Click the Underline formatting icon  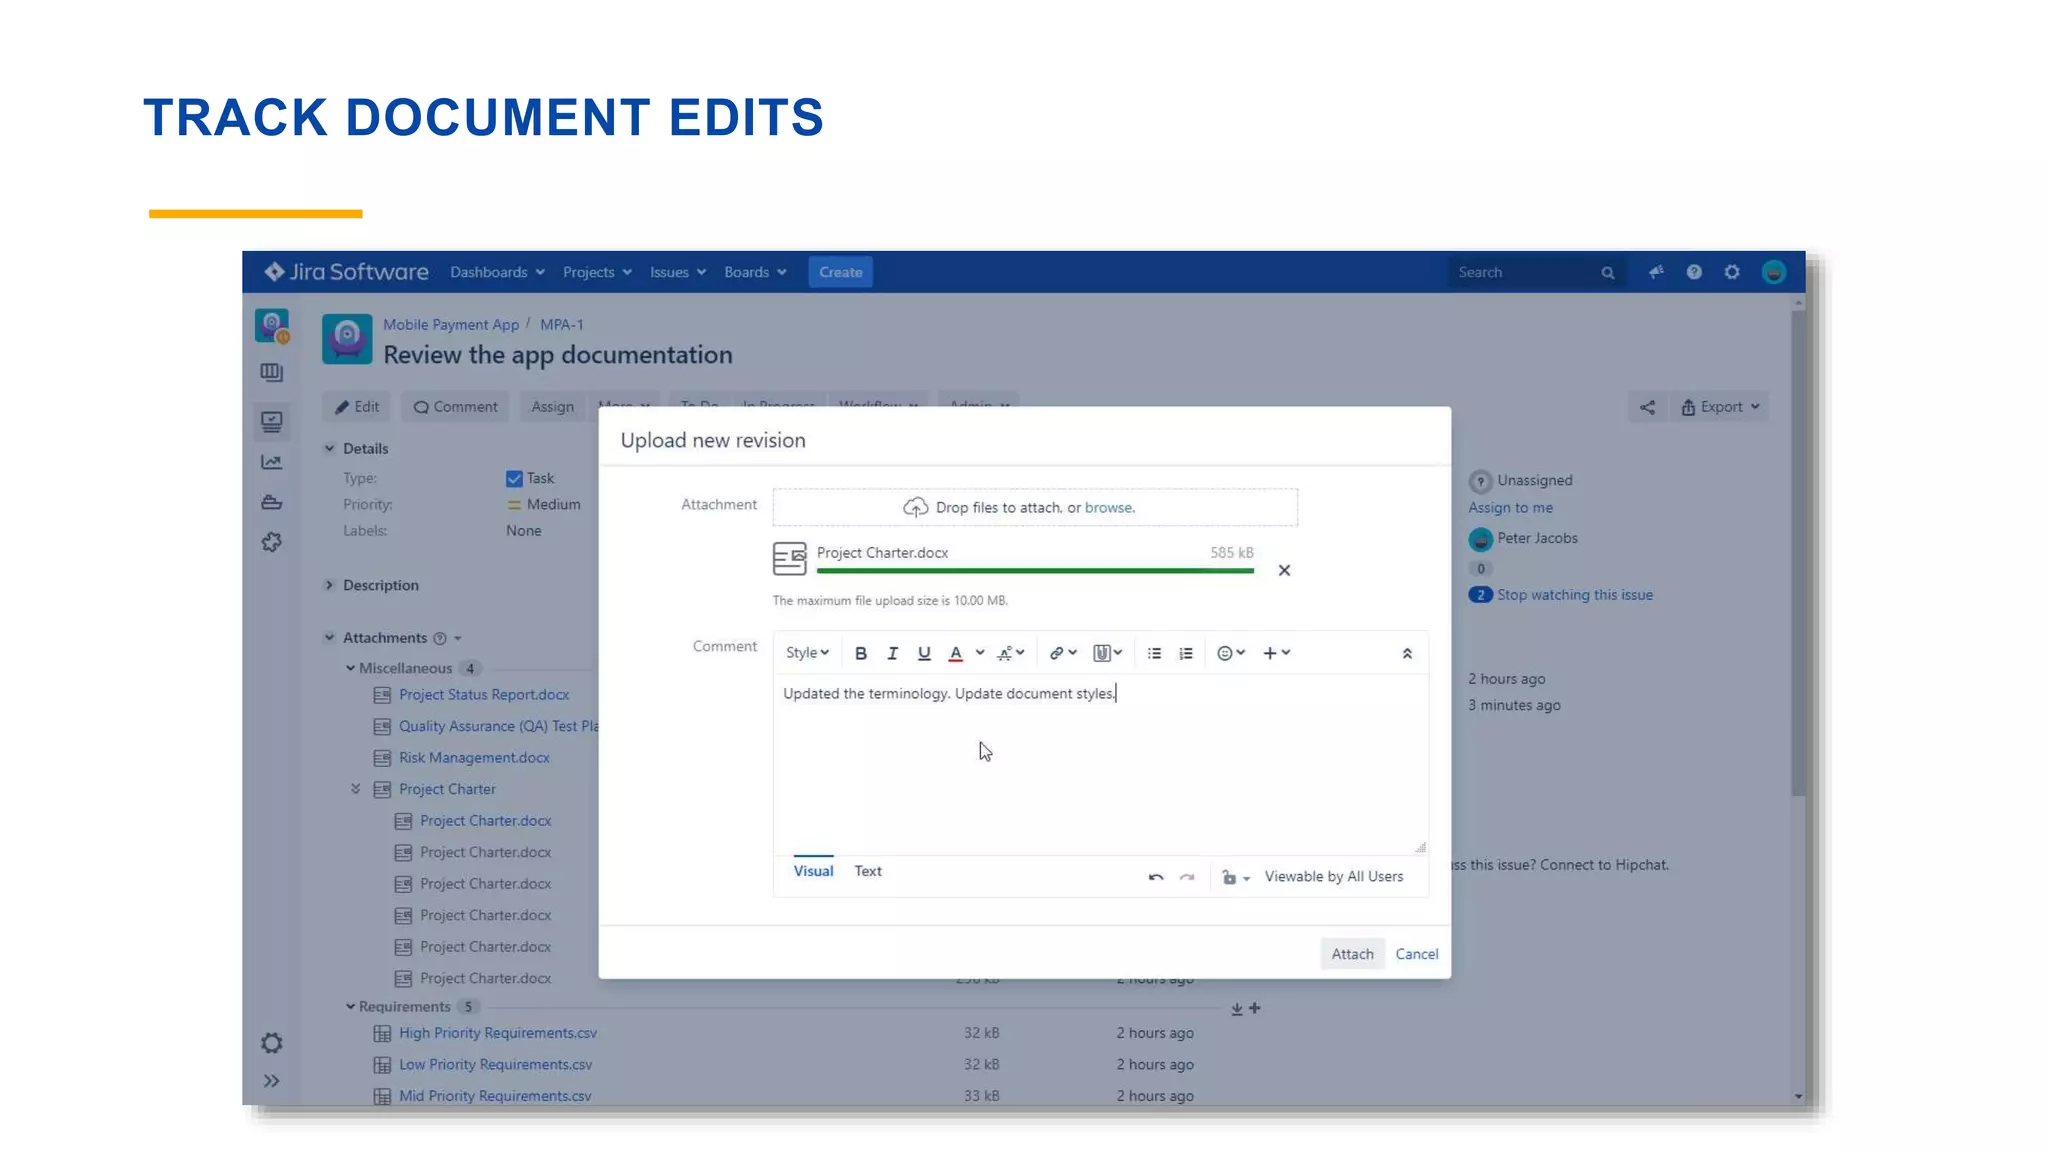[924, 653]
